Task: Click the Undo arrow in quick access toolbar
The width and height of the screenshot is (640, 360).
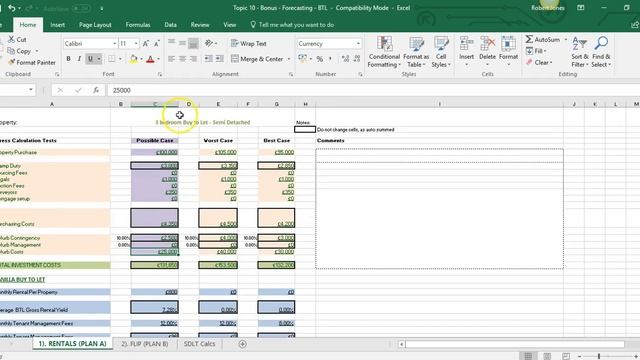Action: coord(12,8)
